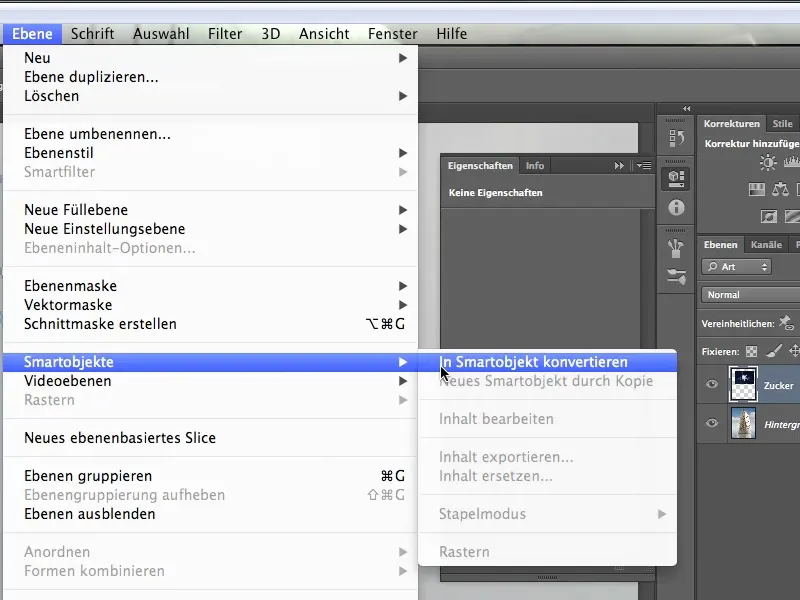Switch to the Korrekturen tab
Screen dimensions: 800x600
(x=732, y=123)
